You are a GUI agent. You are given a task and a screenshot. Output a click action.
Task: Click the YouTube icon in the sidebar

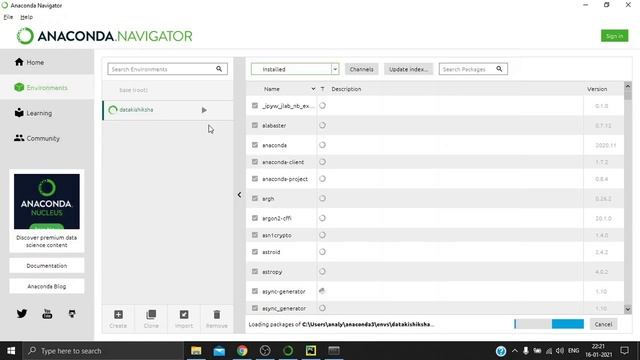point(47,313)
